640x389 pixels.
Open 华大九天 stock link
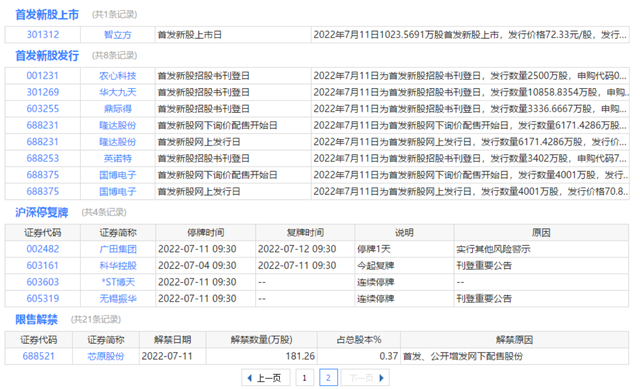click(118, 92)
